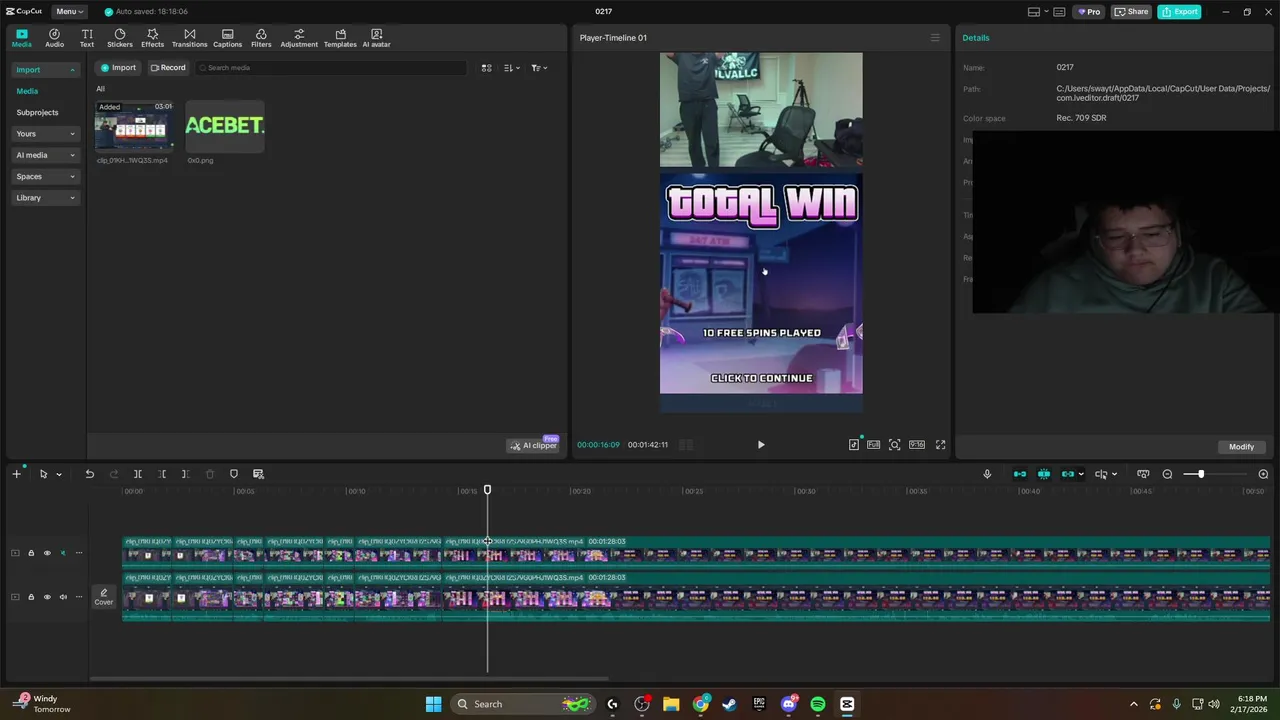Play the preview video
Viewport: 1280px width, 720px height.
click(761, 445)
